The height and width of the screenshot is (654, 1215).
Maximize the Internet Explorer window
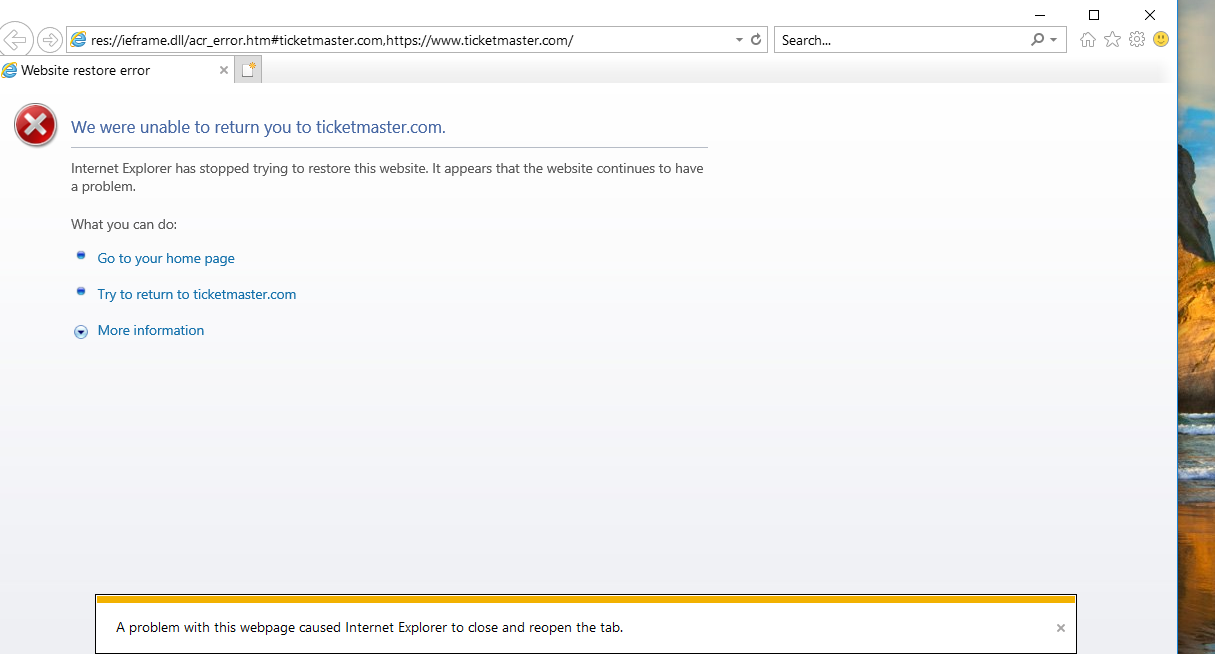(1094, 14)
